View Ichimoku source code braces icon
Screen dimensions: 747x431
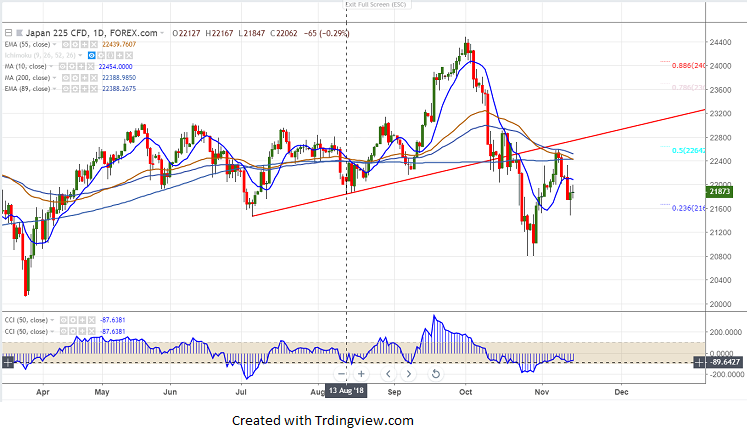[110, 55]
